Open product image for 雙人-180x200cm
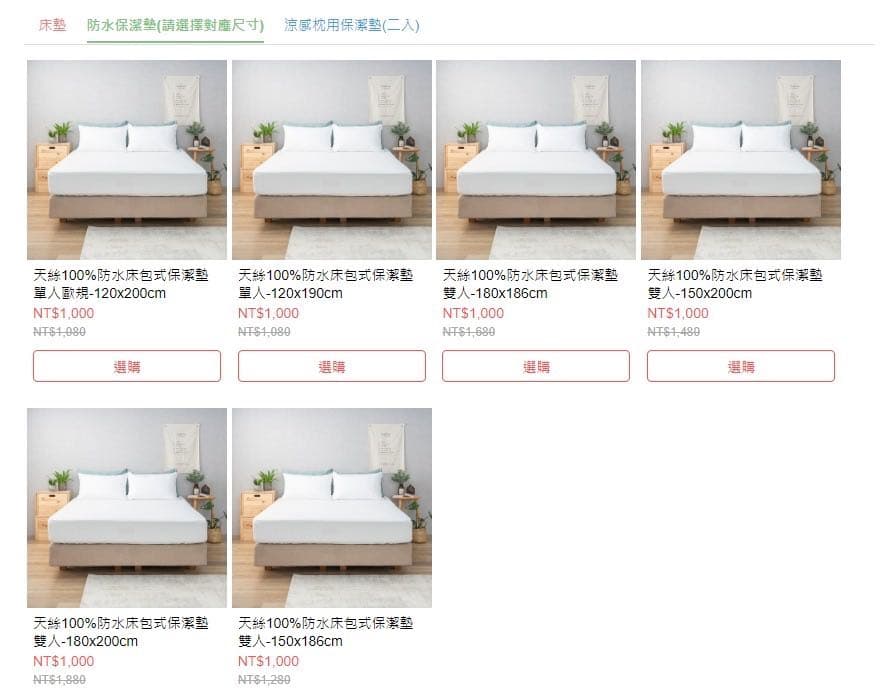Screen dimensions: 881x695 pos(127,508)
